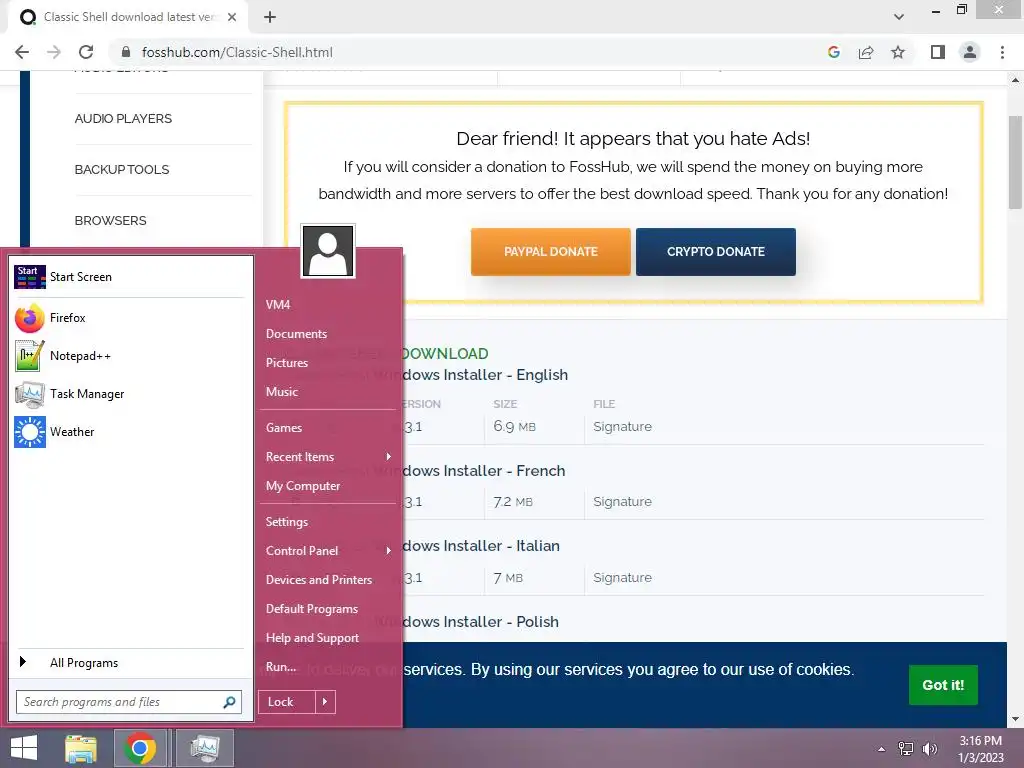Click scrollbar down arrow

pos(1015,720)
